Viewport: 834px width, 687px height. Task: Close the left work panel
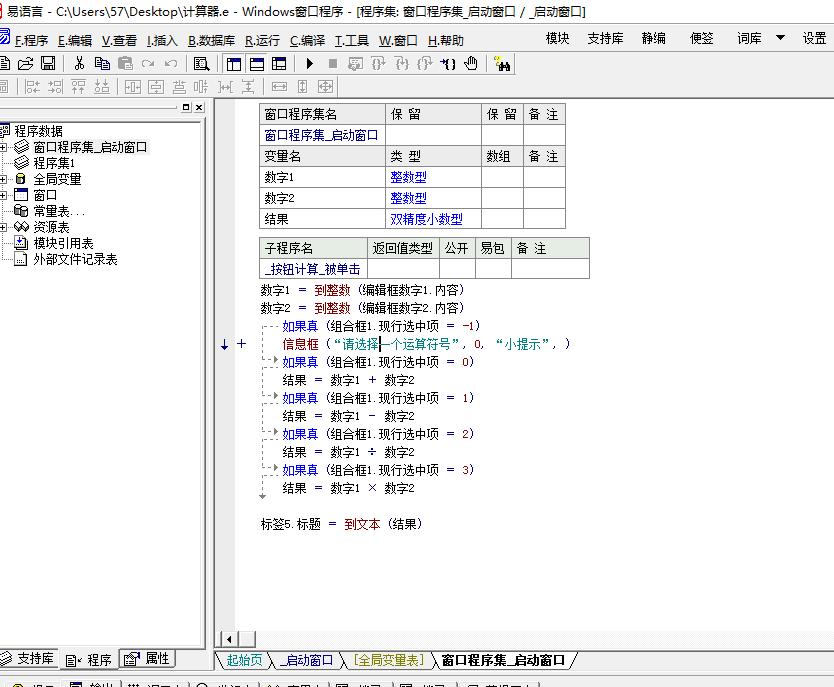pyautogui.click(x=199, y=107)
